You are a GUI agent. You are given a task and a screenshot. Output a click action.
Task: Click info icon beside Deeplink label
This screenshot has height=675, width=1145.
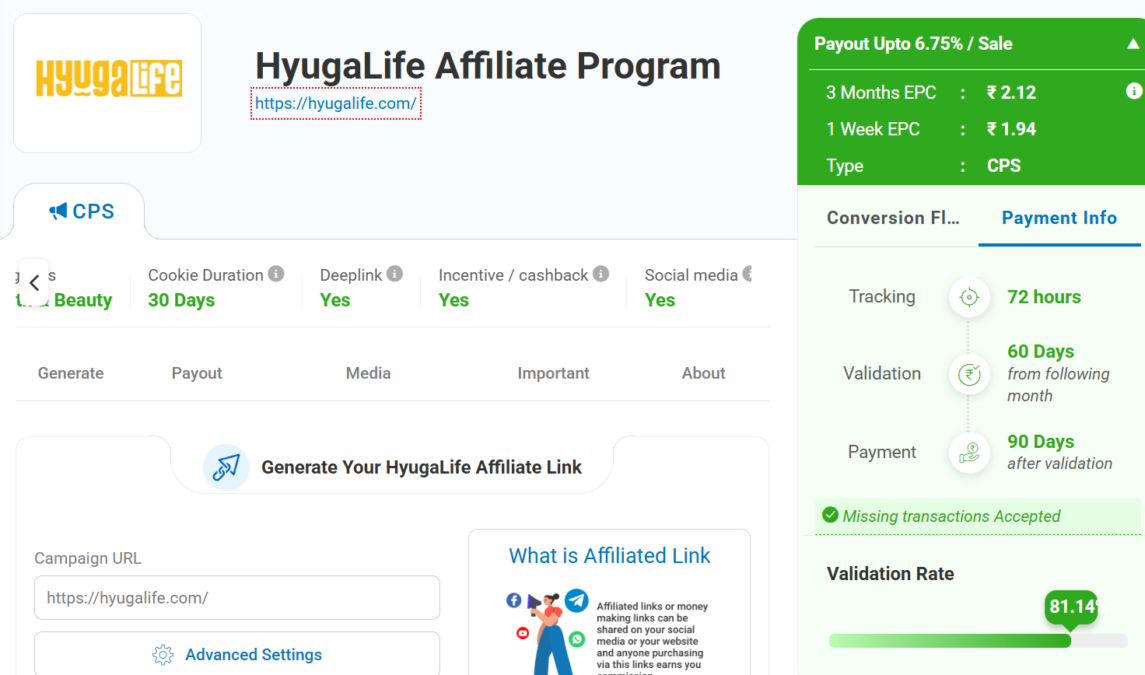pyautogui.click(x=395, y=274)
